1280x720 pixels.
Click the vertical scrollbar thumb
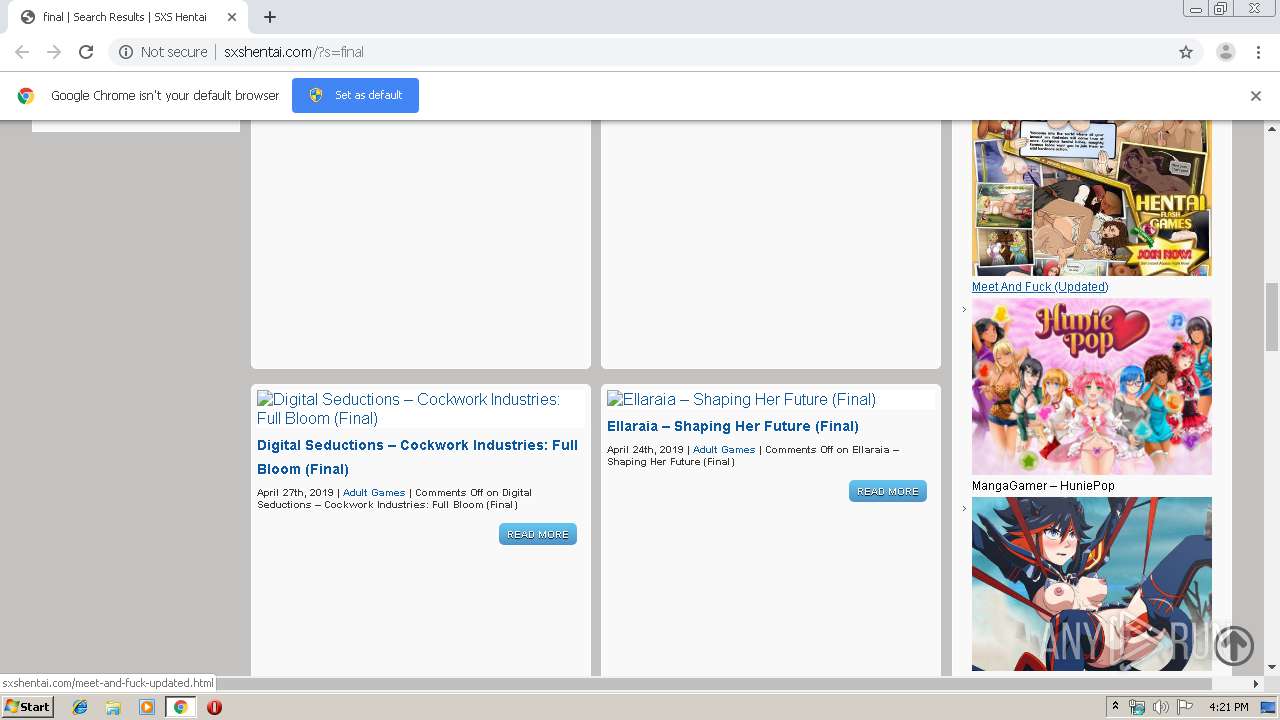[x=1272, y=318]
